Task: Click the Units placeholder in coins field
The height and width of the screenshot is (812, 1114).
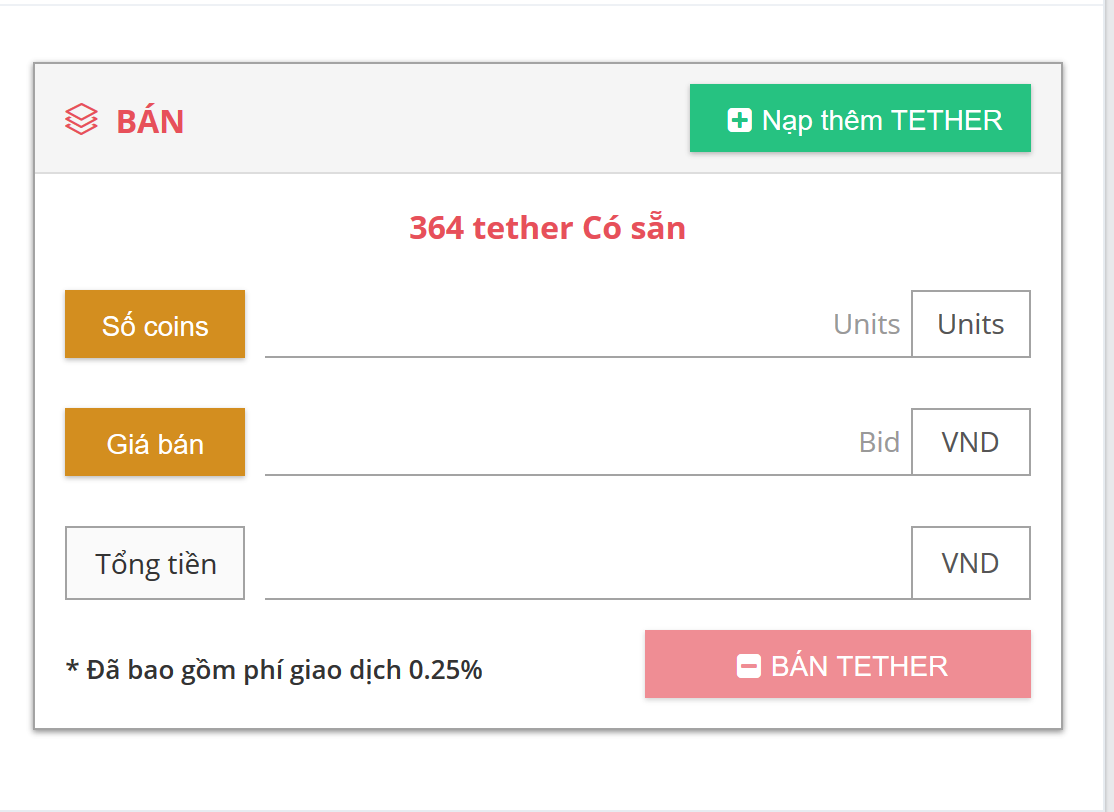Action: coord(866,325)
